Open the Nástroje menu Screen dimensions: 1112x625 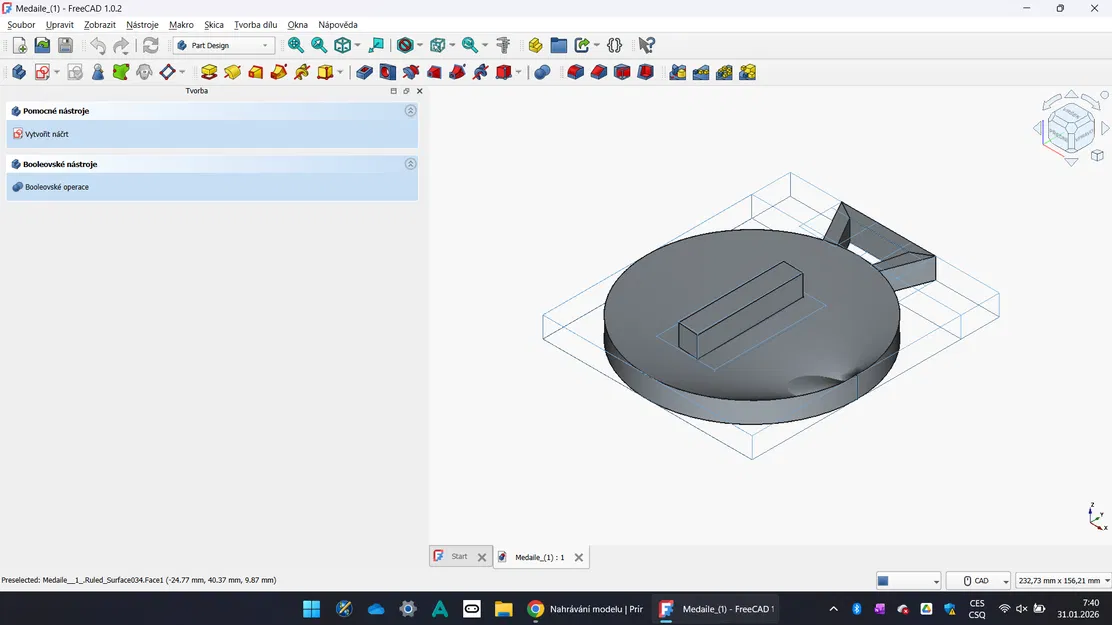coord(142,25)
